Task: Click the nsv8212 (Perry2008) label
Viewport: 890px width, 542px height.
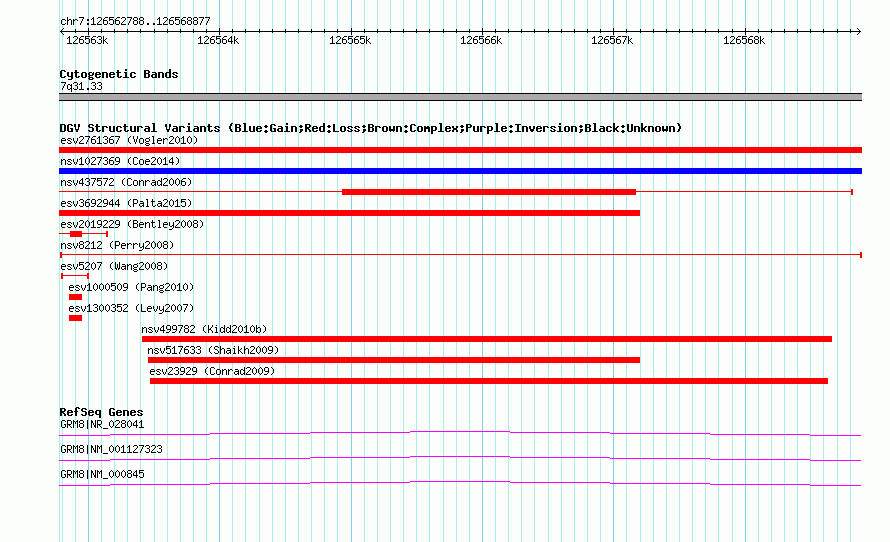Action: [x=117, y=245]
